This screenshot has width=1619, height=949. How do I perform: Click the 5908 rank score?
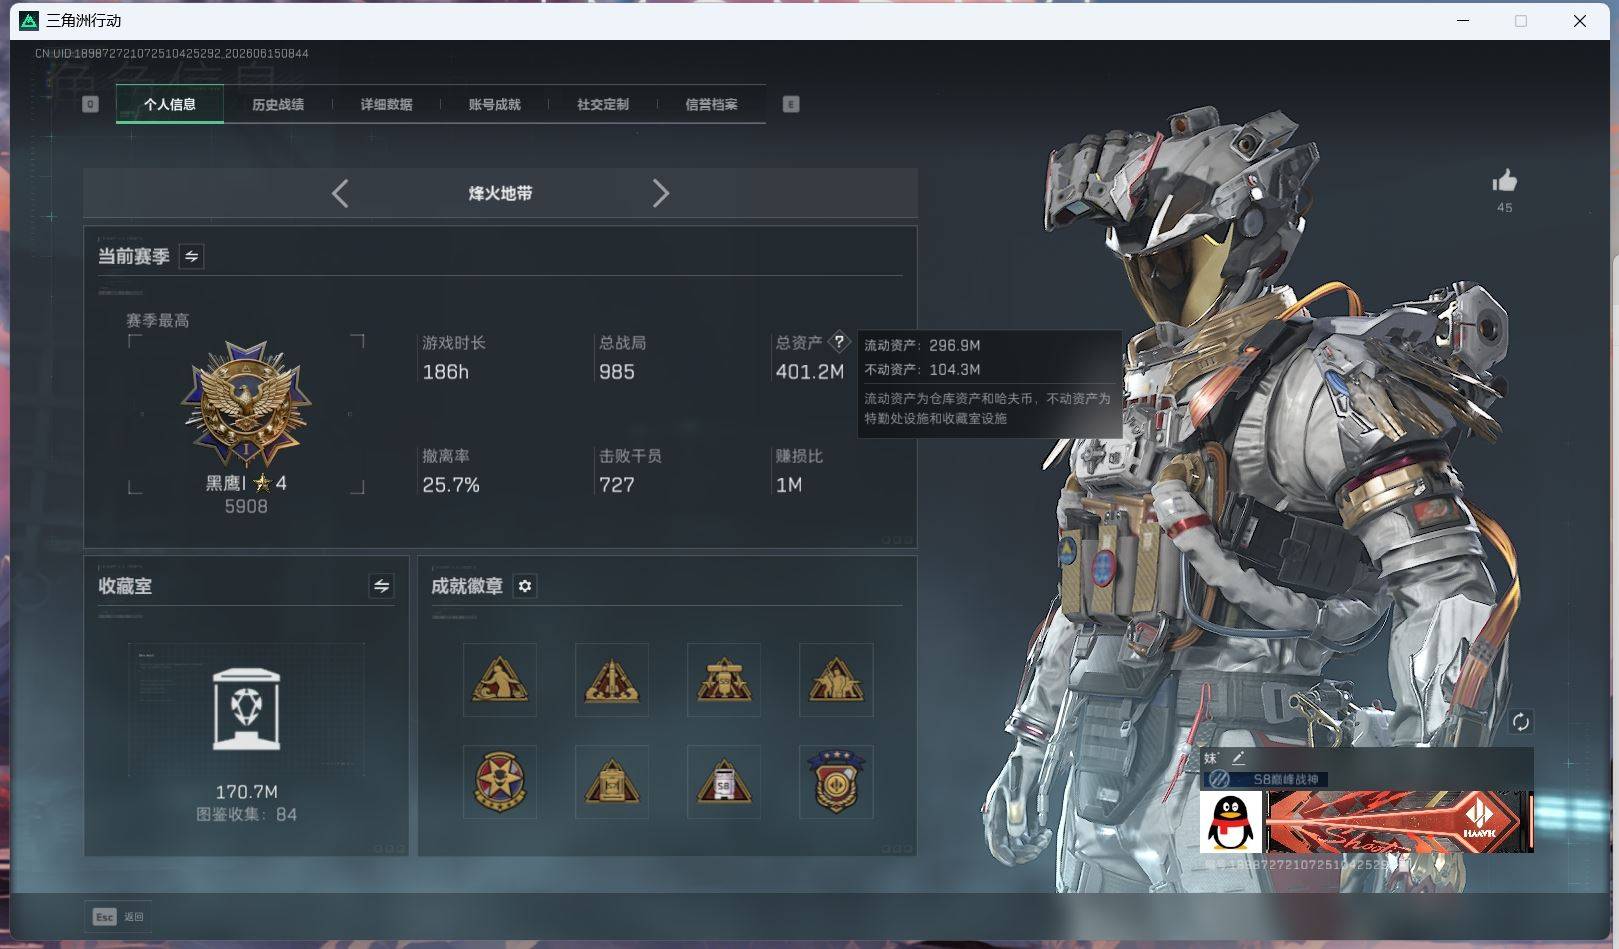click(x=246, y=507)
